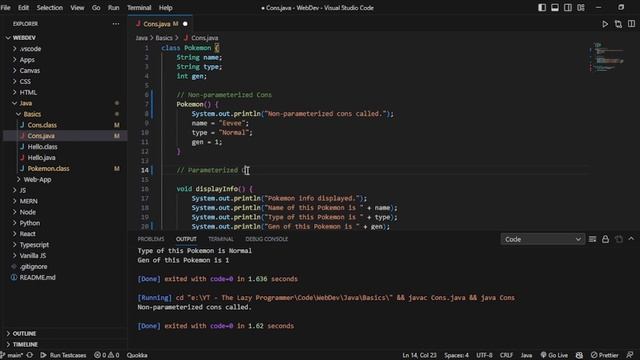
Task: Switch to the Output panel tab
Action: [186, 239]
